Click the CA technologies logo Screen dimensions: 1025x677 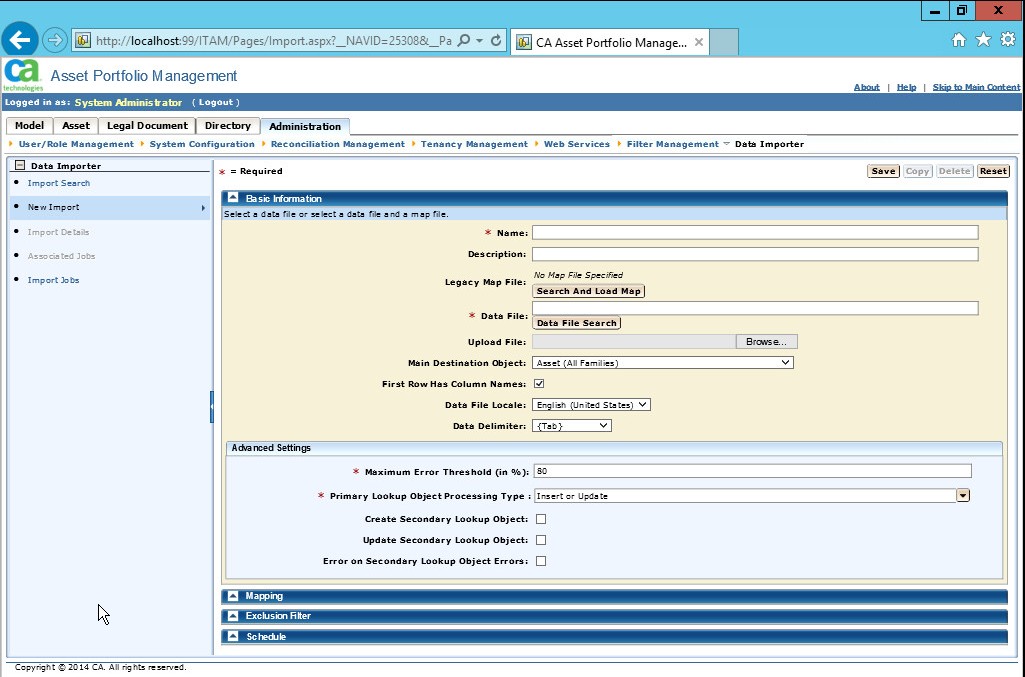point(23,75)
